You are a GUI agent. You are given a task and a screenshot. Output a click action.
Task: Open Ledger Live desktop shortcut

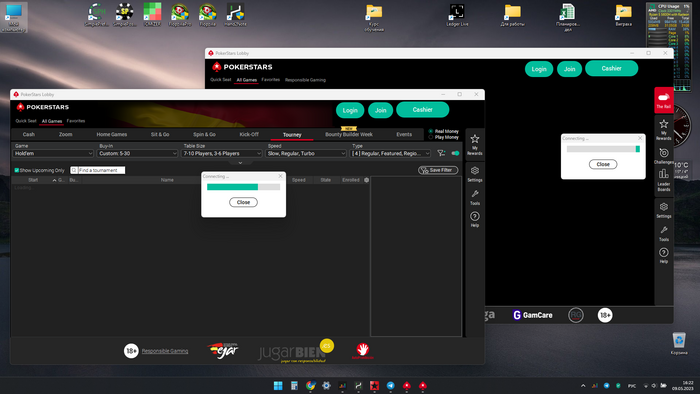pos(457,15)
